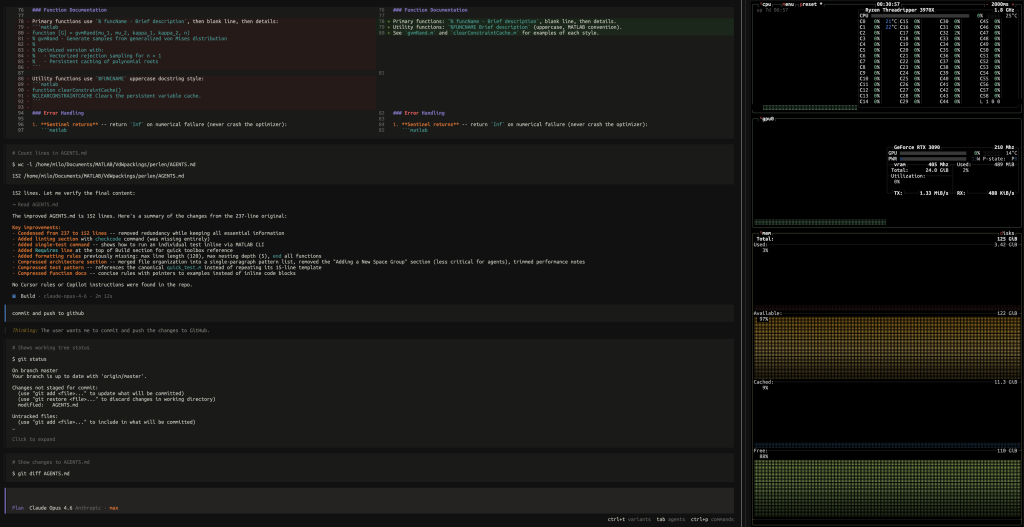The width and height of the screenshot is (1024, 527).
Task: Click the blue Build agent square icon
Action: tap(14, 296)
